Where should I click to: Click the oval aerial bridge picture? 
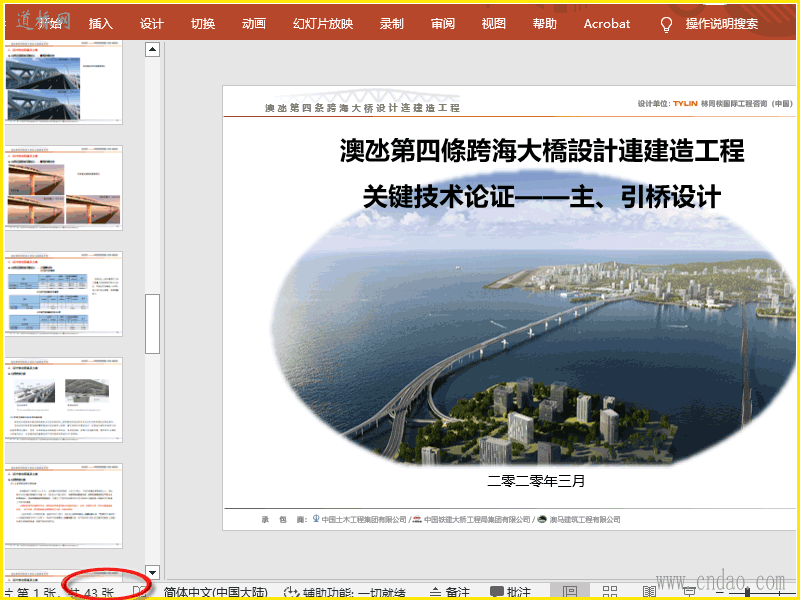point(533,319)
